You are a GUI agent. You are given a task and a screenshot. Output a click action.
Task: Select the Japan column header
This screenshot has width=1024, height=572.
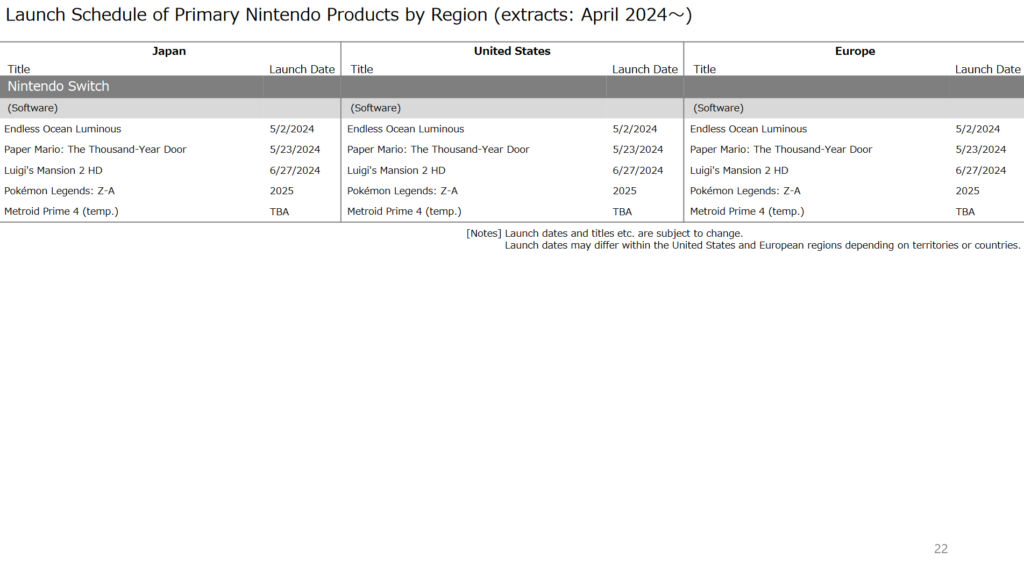point(169,51)
